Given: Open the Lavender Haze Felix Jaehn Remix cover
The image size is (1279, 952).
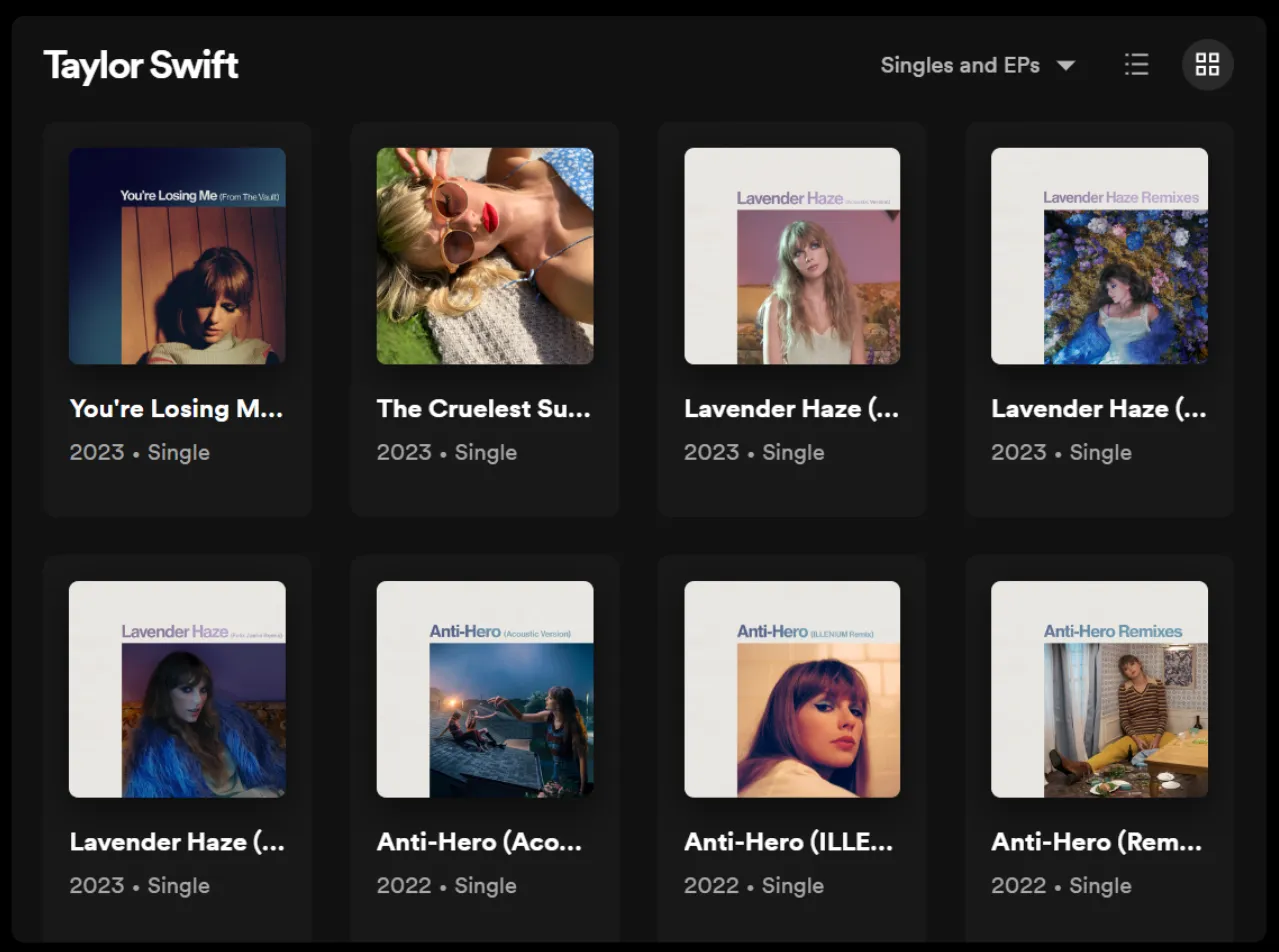Looking at the screenshot, I should [x=176, y=690].
